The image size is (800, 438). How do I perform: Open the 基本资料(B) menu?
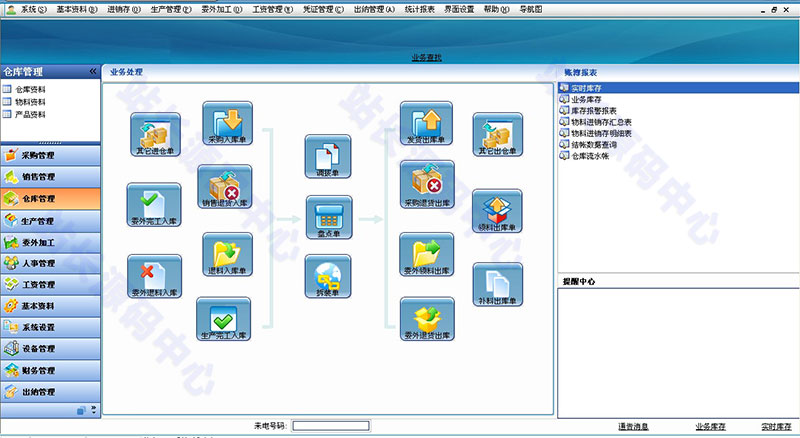[77, 9]
